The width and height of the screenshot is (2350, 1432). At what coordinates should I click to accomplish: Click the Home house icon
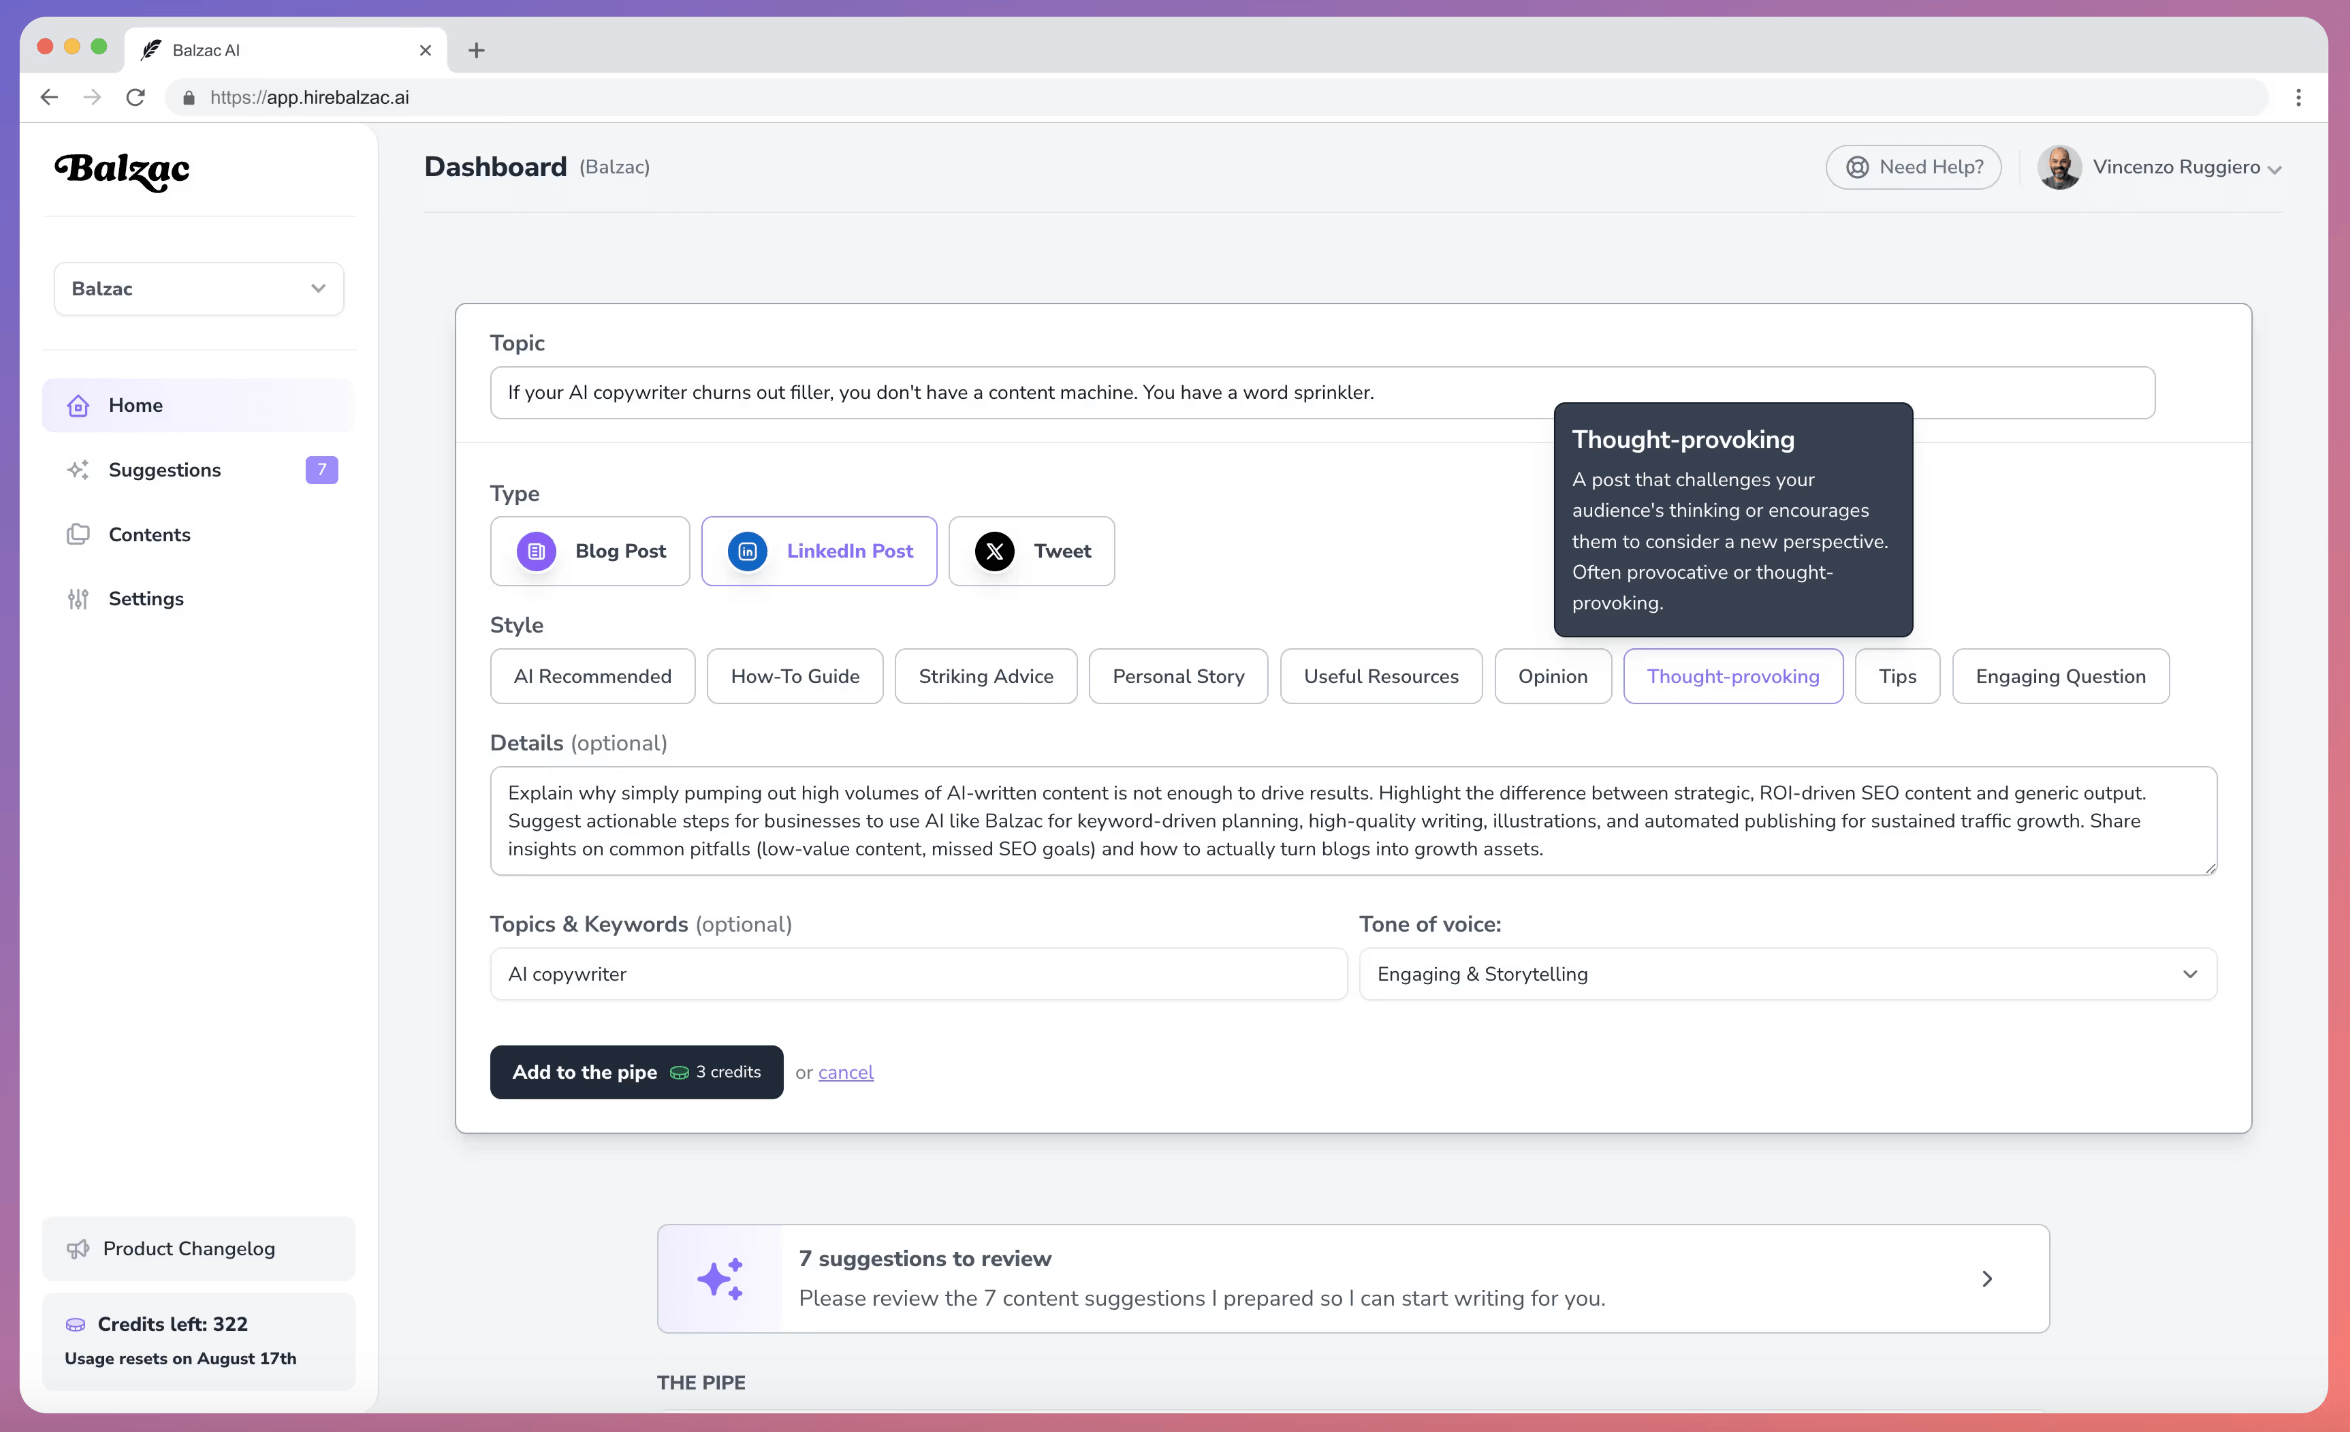pyautogui.click(x=78, y=405)
